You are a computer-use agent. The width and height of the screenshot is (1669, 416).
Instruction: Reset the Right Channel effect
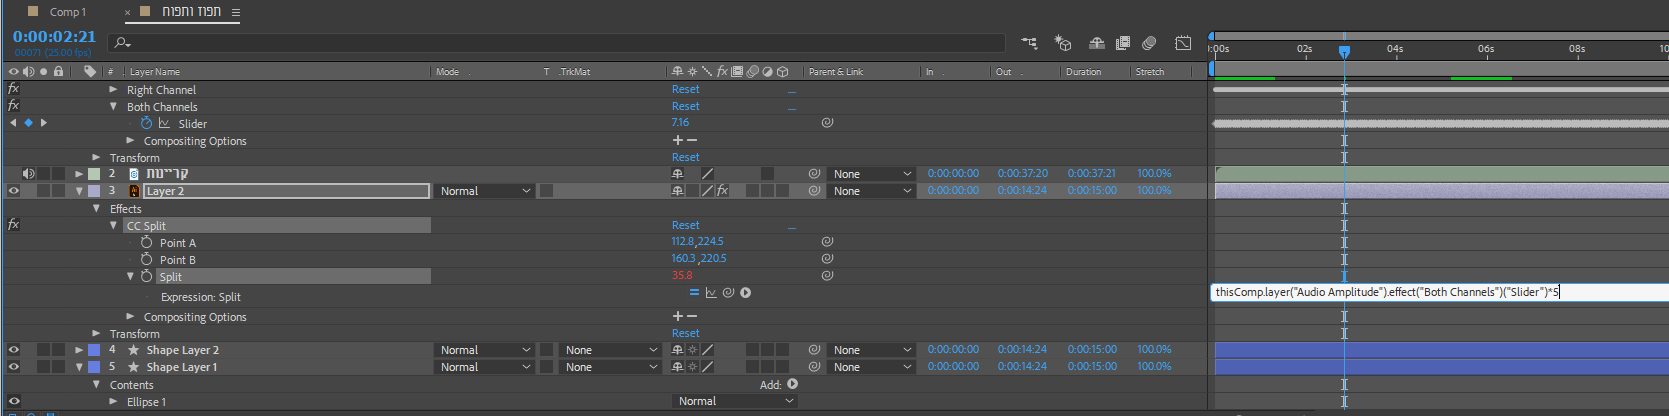(686, 89)
